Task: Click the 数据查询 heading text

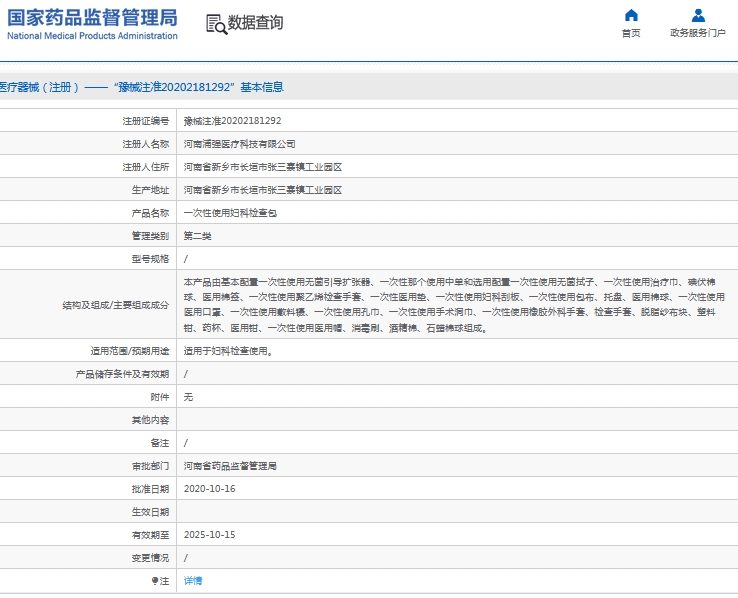Action: click(255, 22)
